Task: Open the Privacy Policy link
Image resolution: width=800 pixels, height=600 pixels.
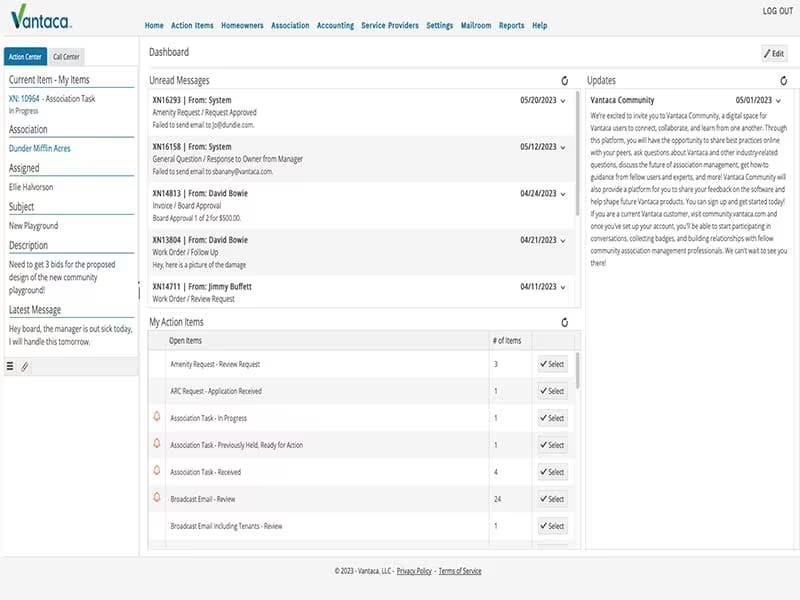Action: [x=414, y=571]
